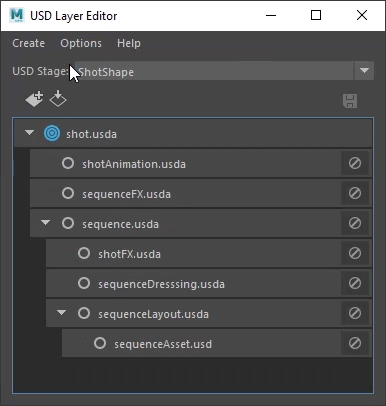Select the sequenceDresssing.usda layer name
This screenshot has width=386, height=406.
pos(161,284)
